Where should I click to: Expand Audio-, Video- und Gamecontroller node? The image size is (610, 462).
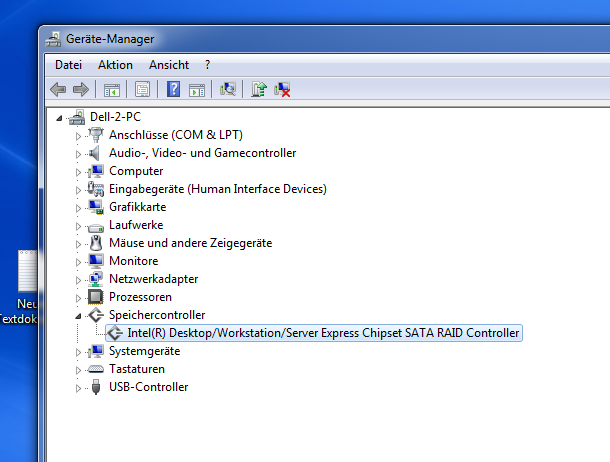click(x=78, y=154)
